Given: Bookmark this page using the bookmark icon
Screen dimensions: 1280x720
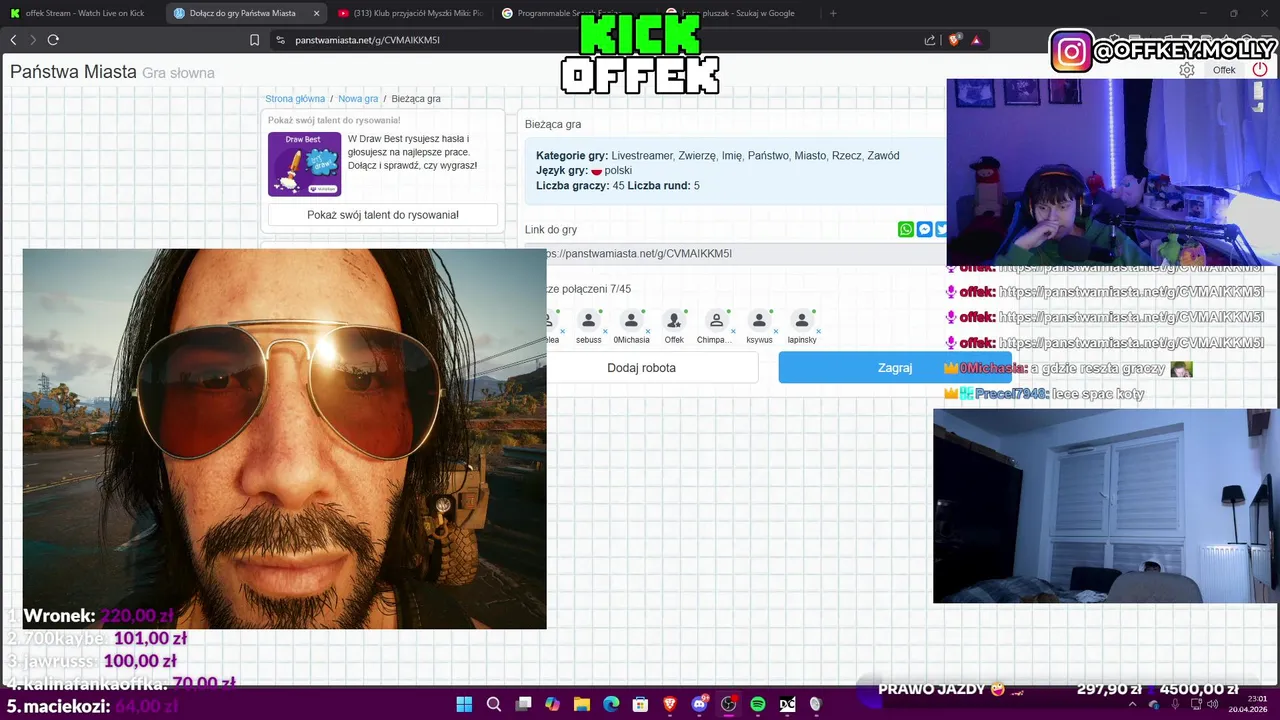Looking at the screenshot, I should point(254,40).
